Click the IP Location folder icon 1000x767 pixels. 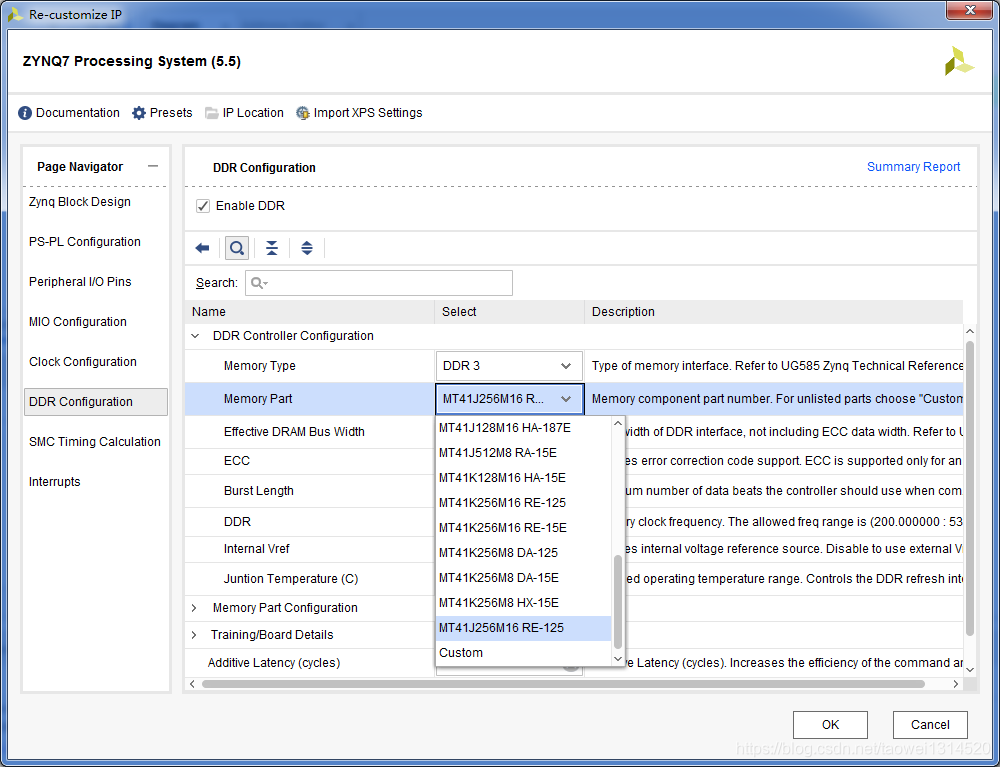pyautogui.click(x=212, y=113)
